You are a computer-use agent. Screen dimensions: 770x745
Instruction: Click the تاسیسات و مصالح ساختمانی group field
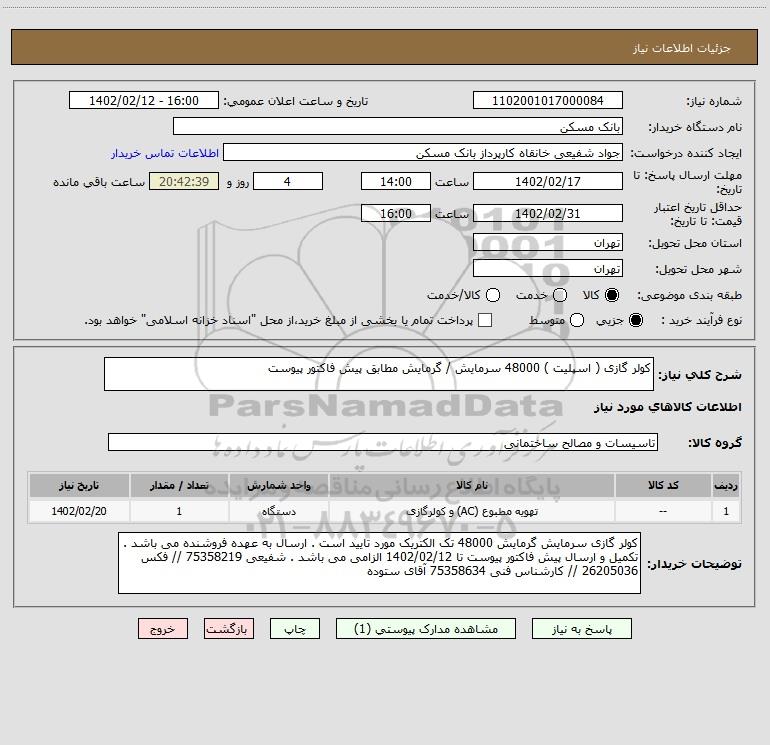[x=383, y=442]
